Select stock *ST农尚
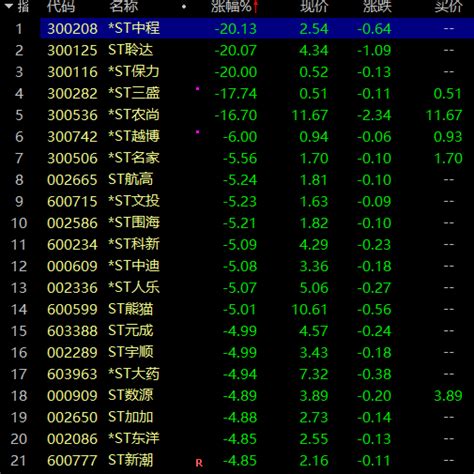 pyautogui.click(x=134, y=115)
